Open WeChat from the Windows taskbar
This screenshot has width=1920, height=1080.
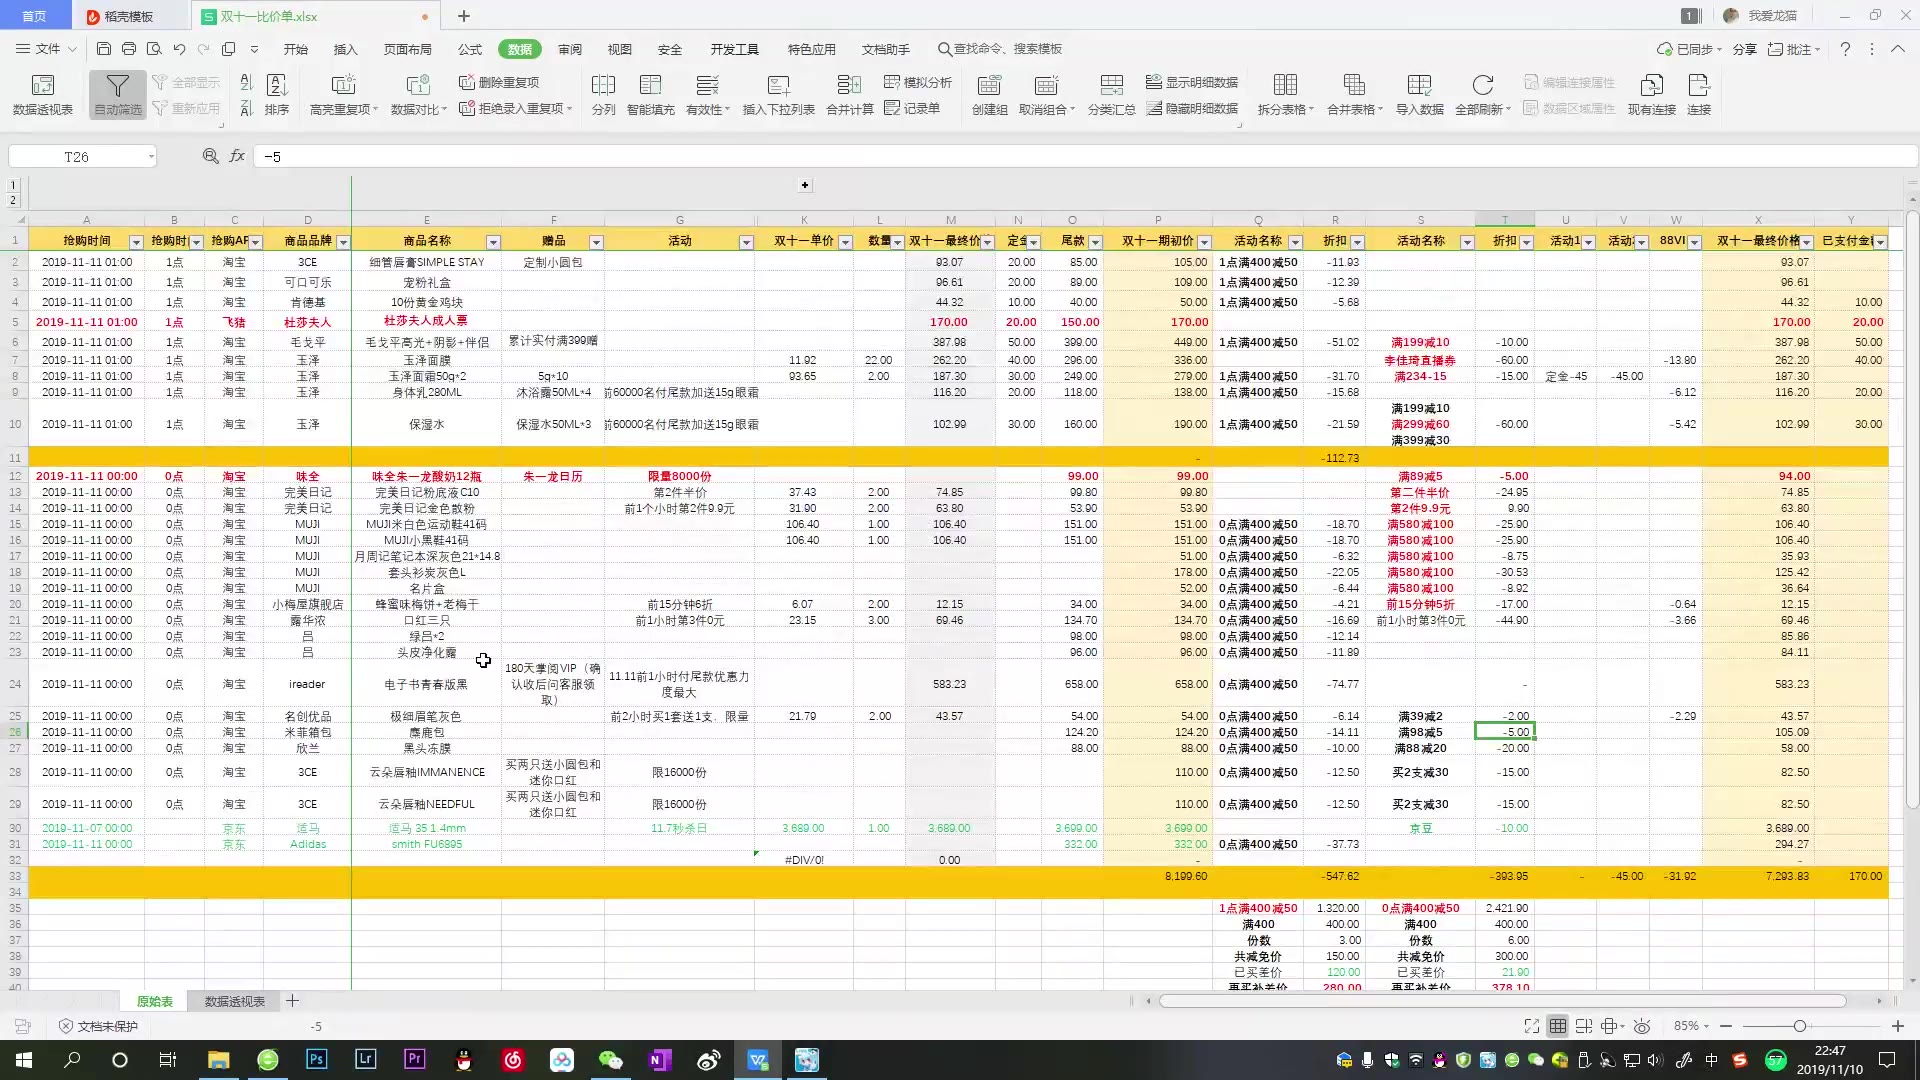(610, 1060)
